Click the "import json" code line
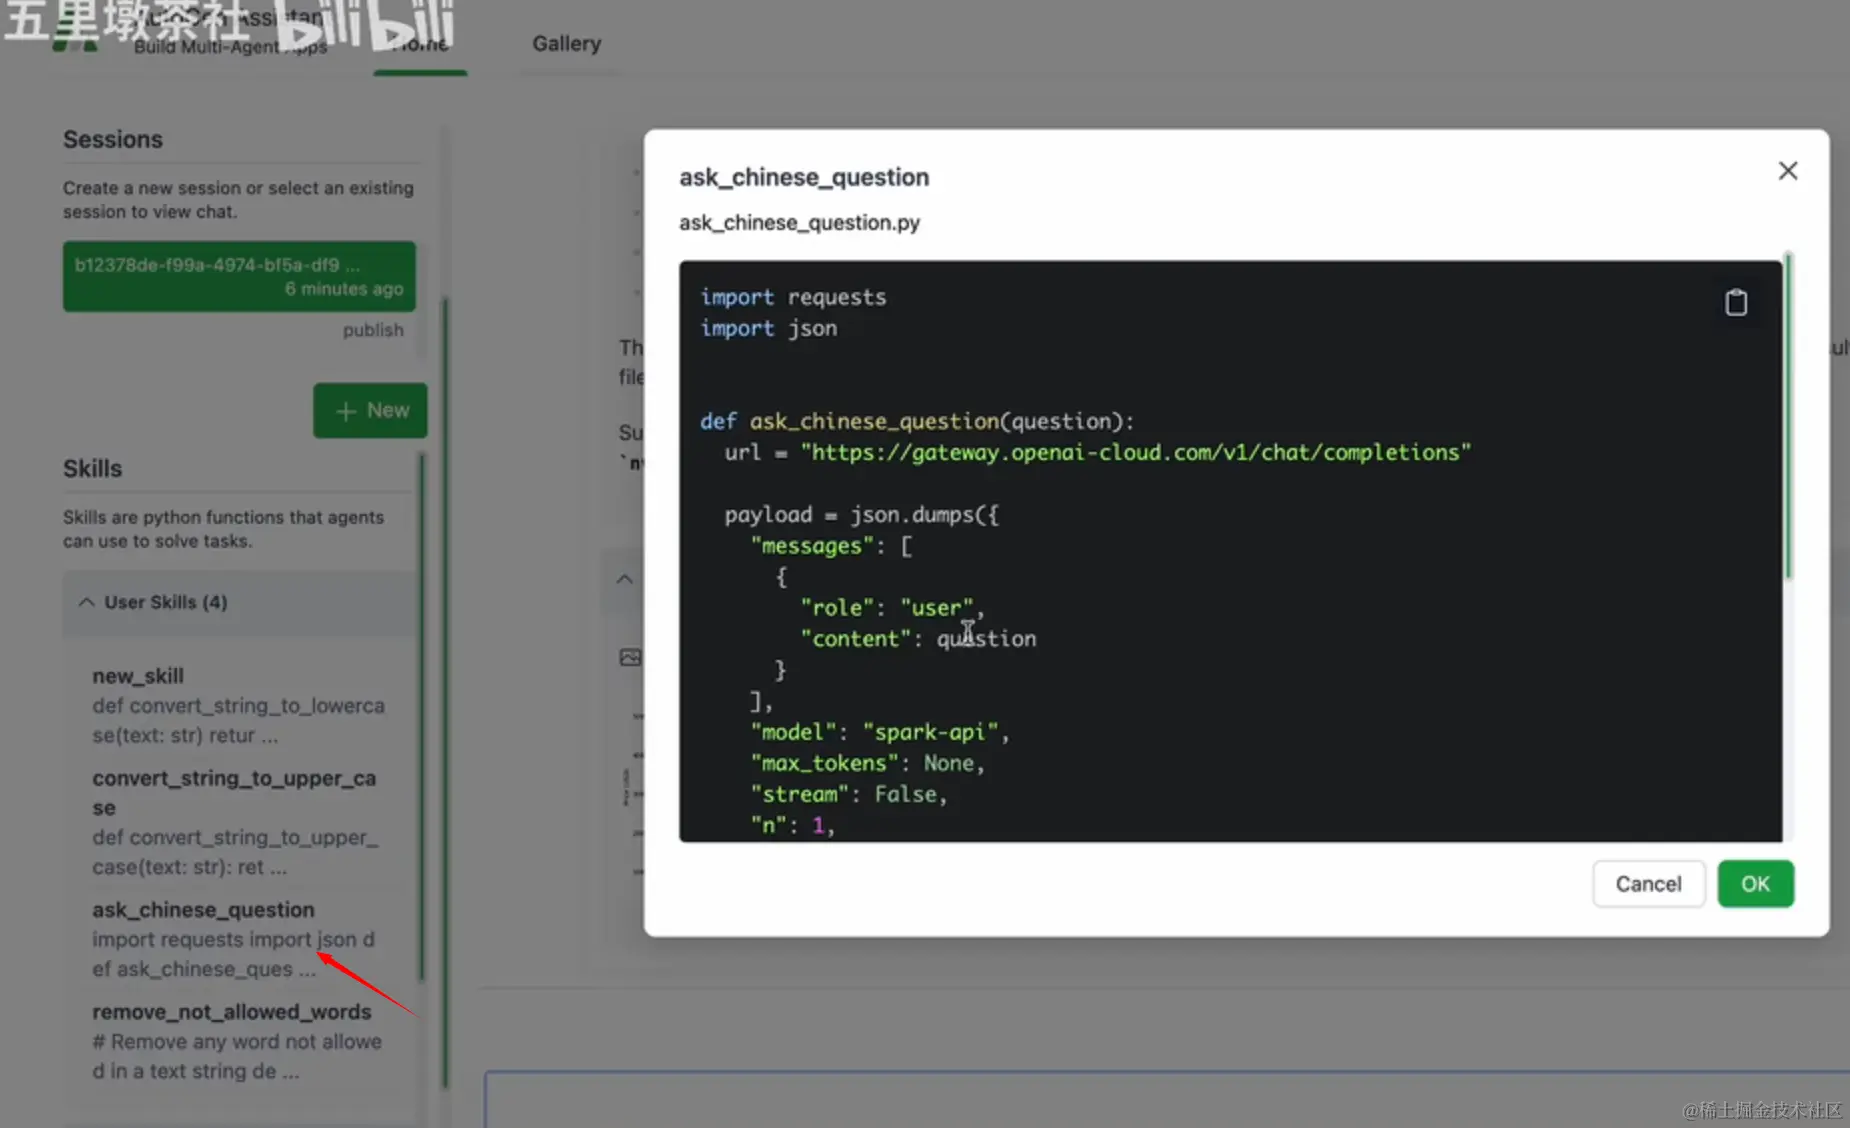This screenshot has width=1850, height=1128. pyautogui.click(x=768, y=328)
